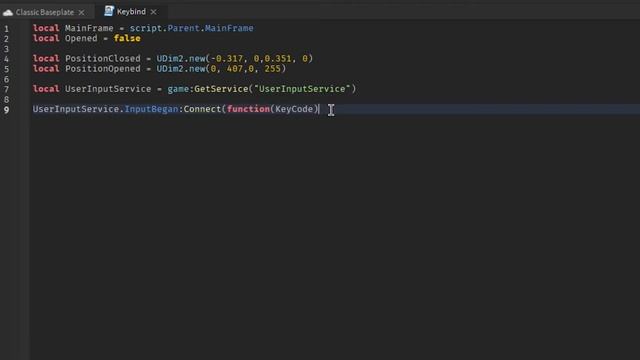
Task: Click 'Connect' on line 9
Action: click(x=202, y=109)
